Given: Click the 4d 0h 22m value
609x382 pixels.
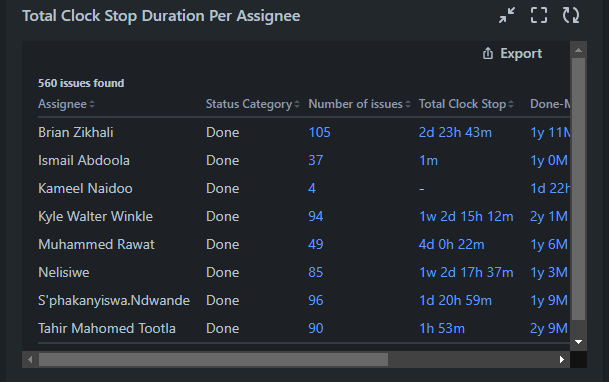Looking at the screenshot, I should point(451,244).
